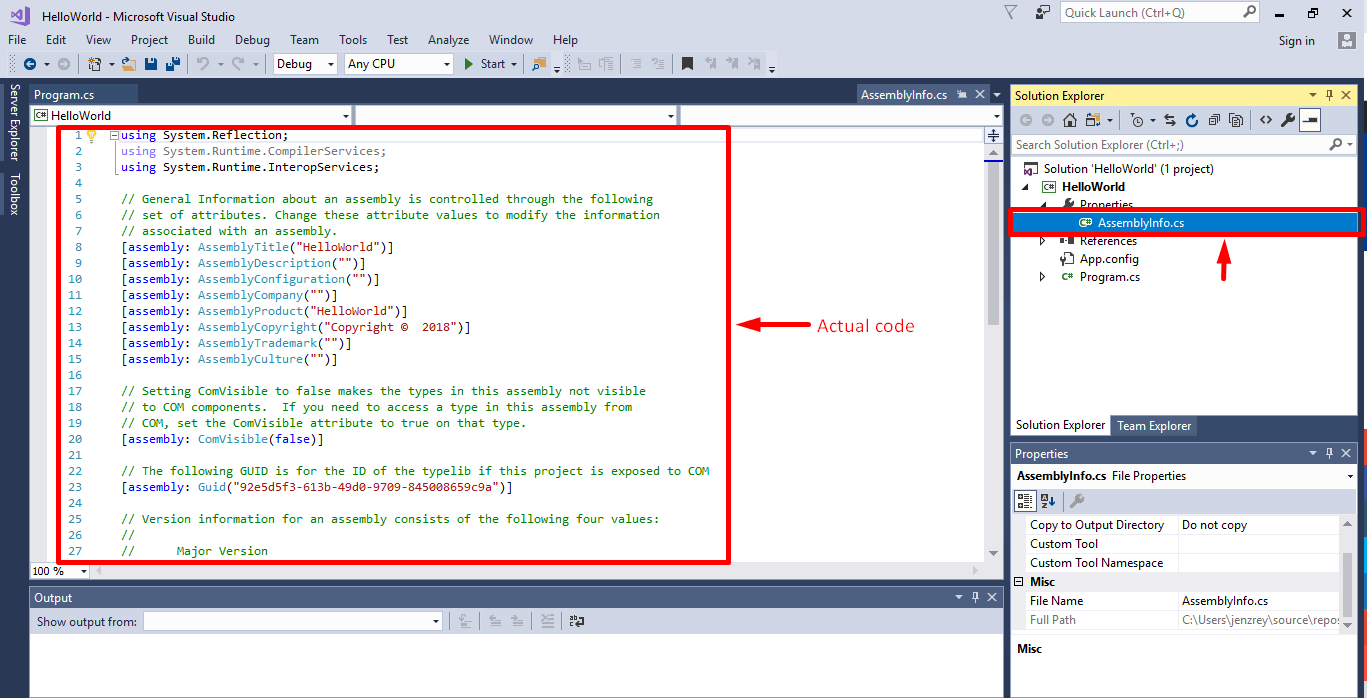Click the Pending Changes Filter clock icon

[1138, 120]
